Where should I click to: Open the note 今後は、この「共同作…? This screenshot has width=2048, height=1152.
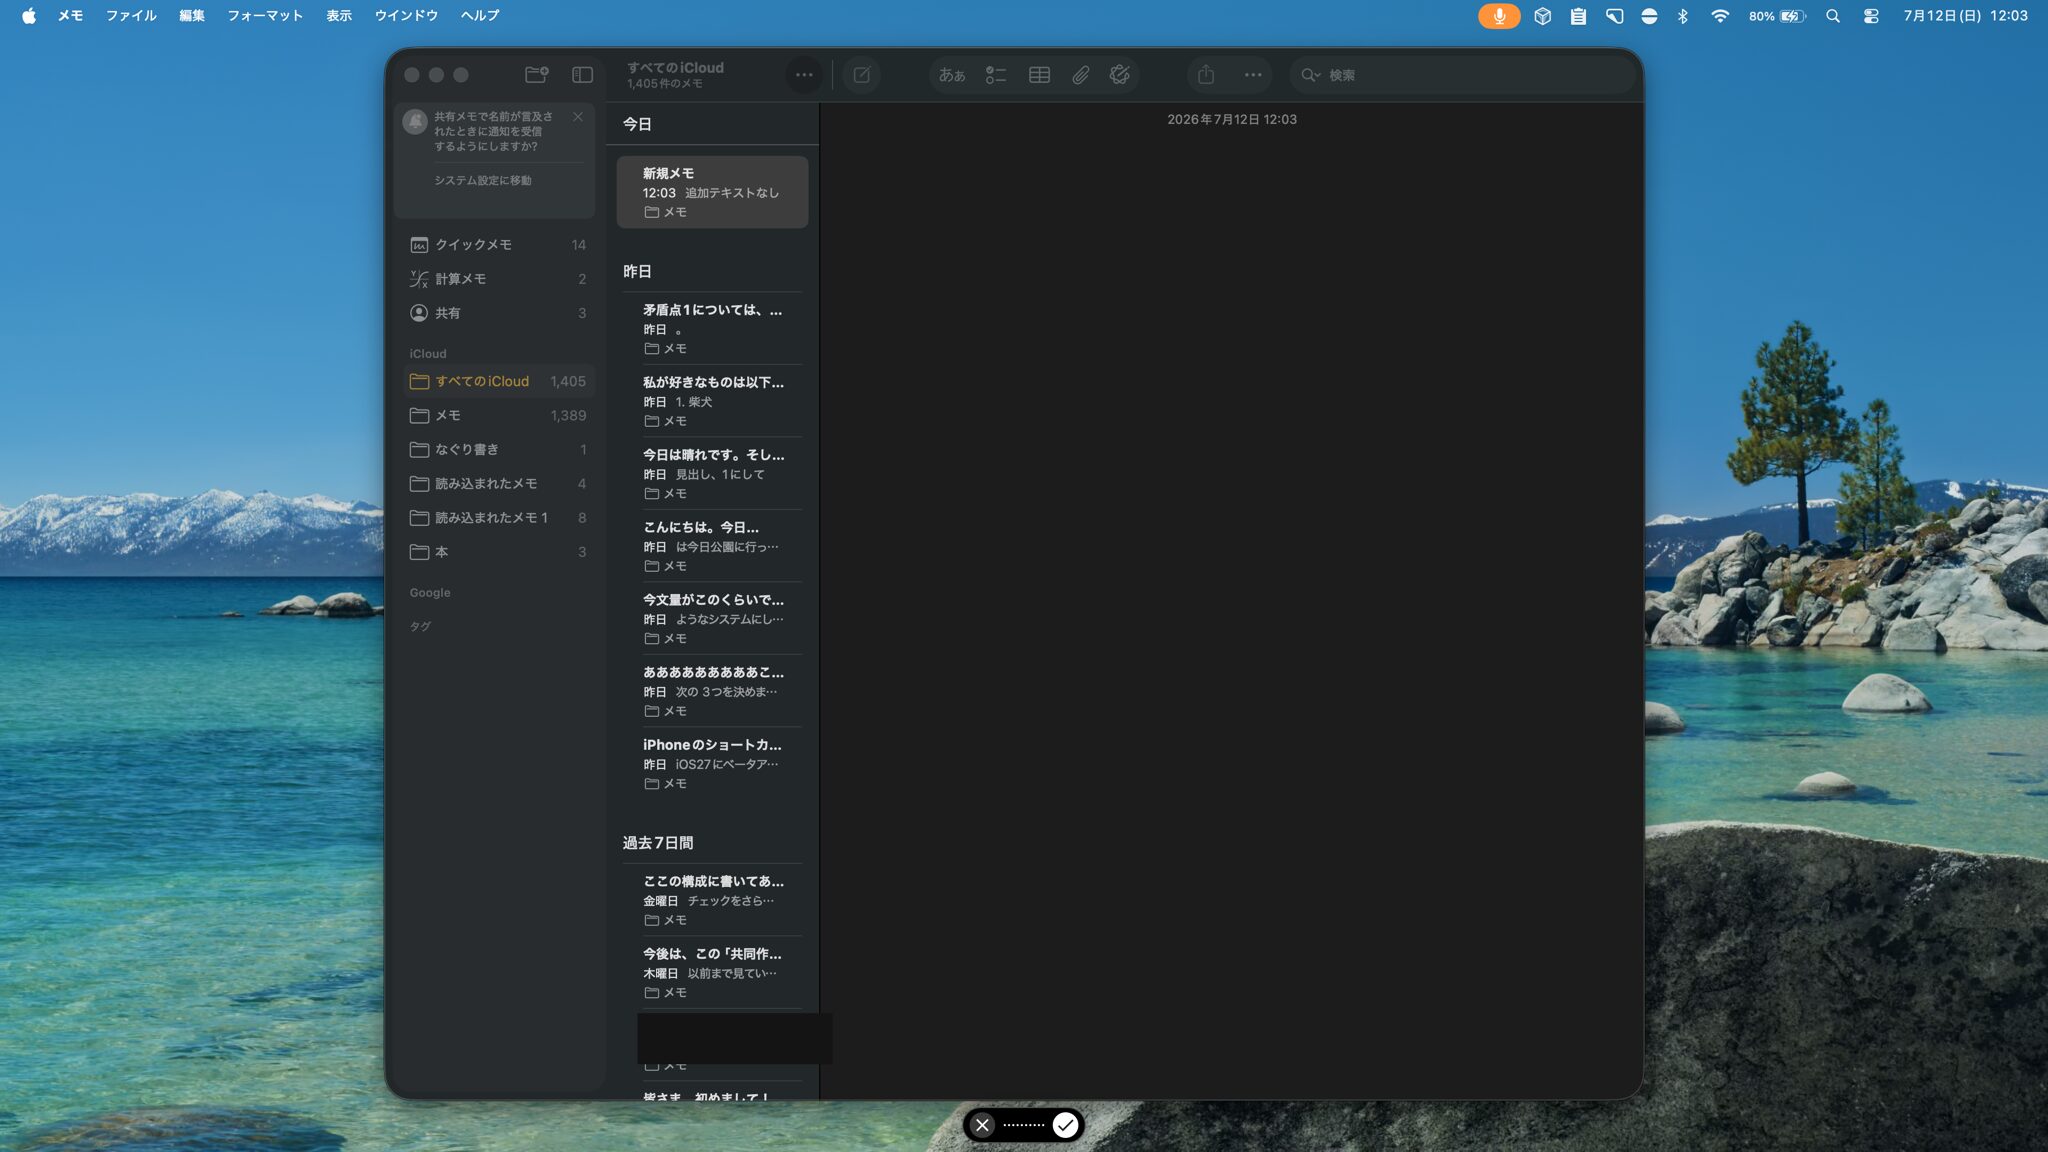click(712, 973)
